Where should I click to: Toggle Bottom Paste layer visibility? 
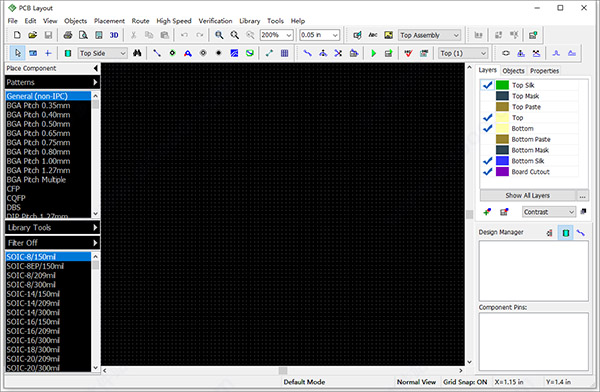pos(487,139)
